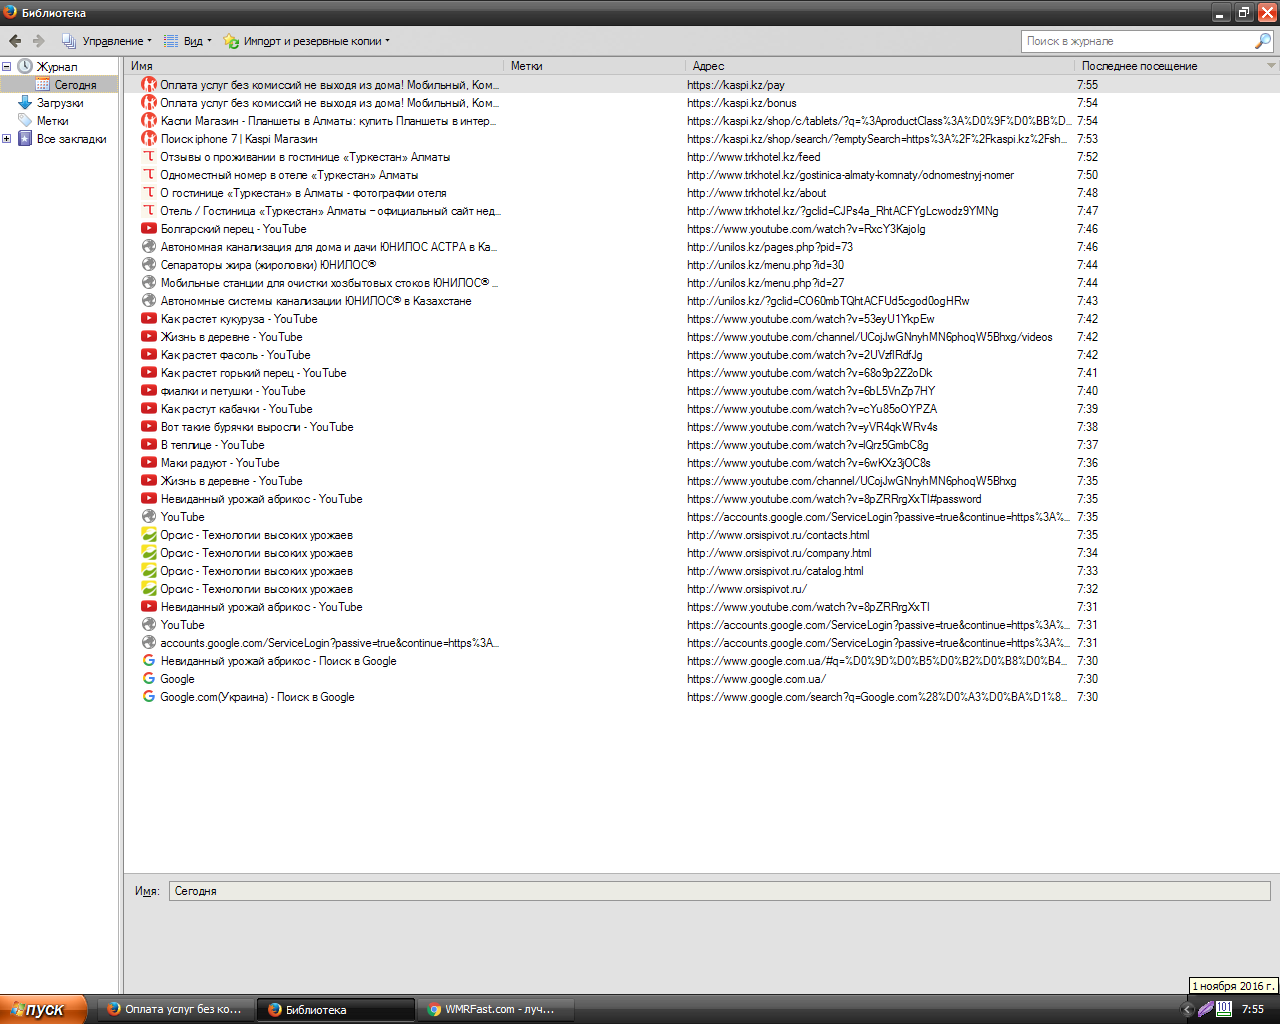Click YouTube icon of Болгарский перец row
The width and height of the screenshot is (1280, 1024).
pyautogui.click(x=149, y=229)
